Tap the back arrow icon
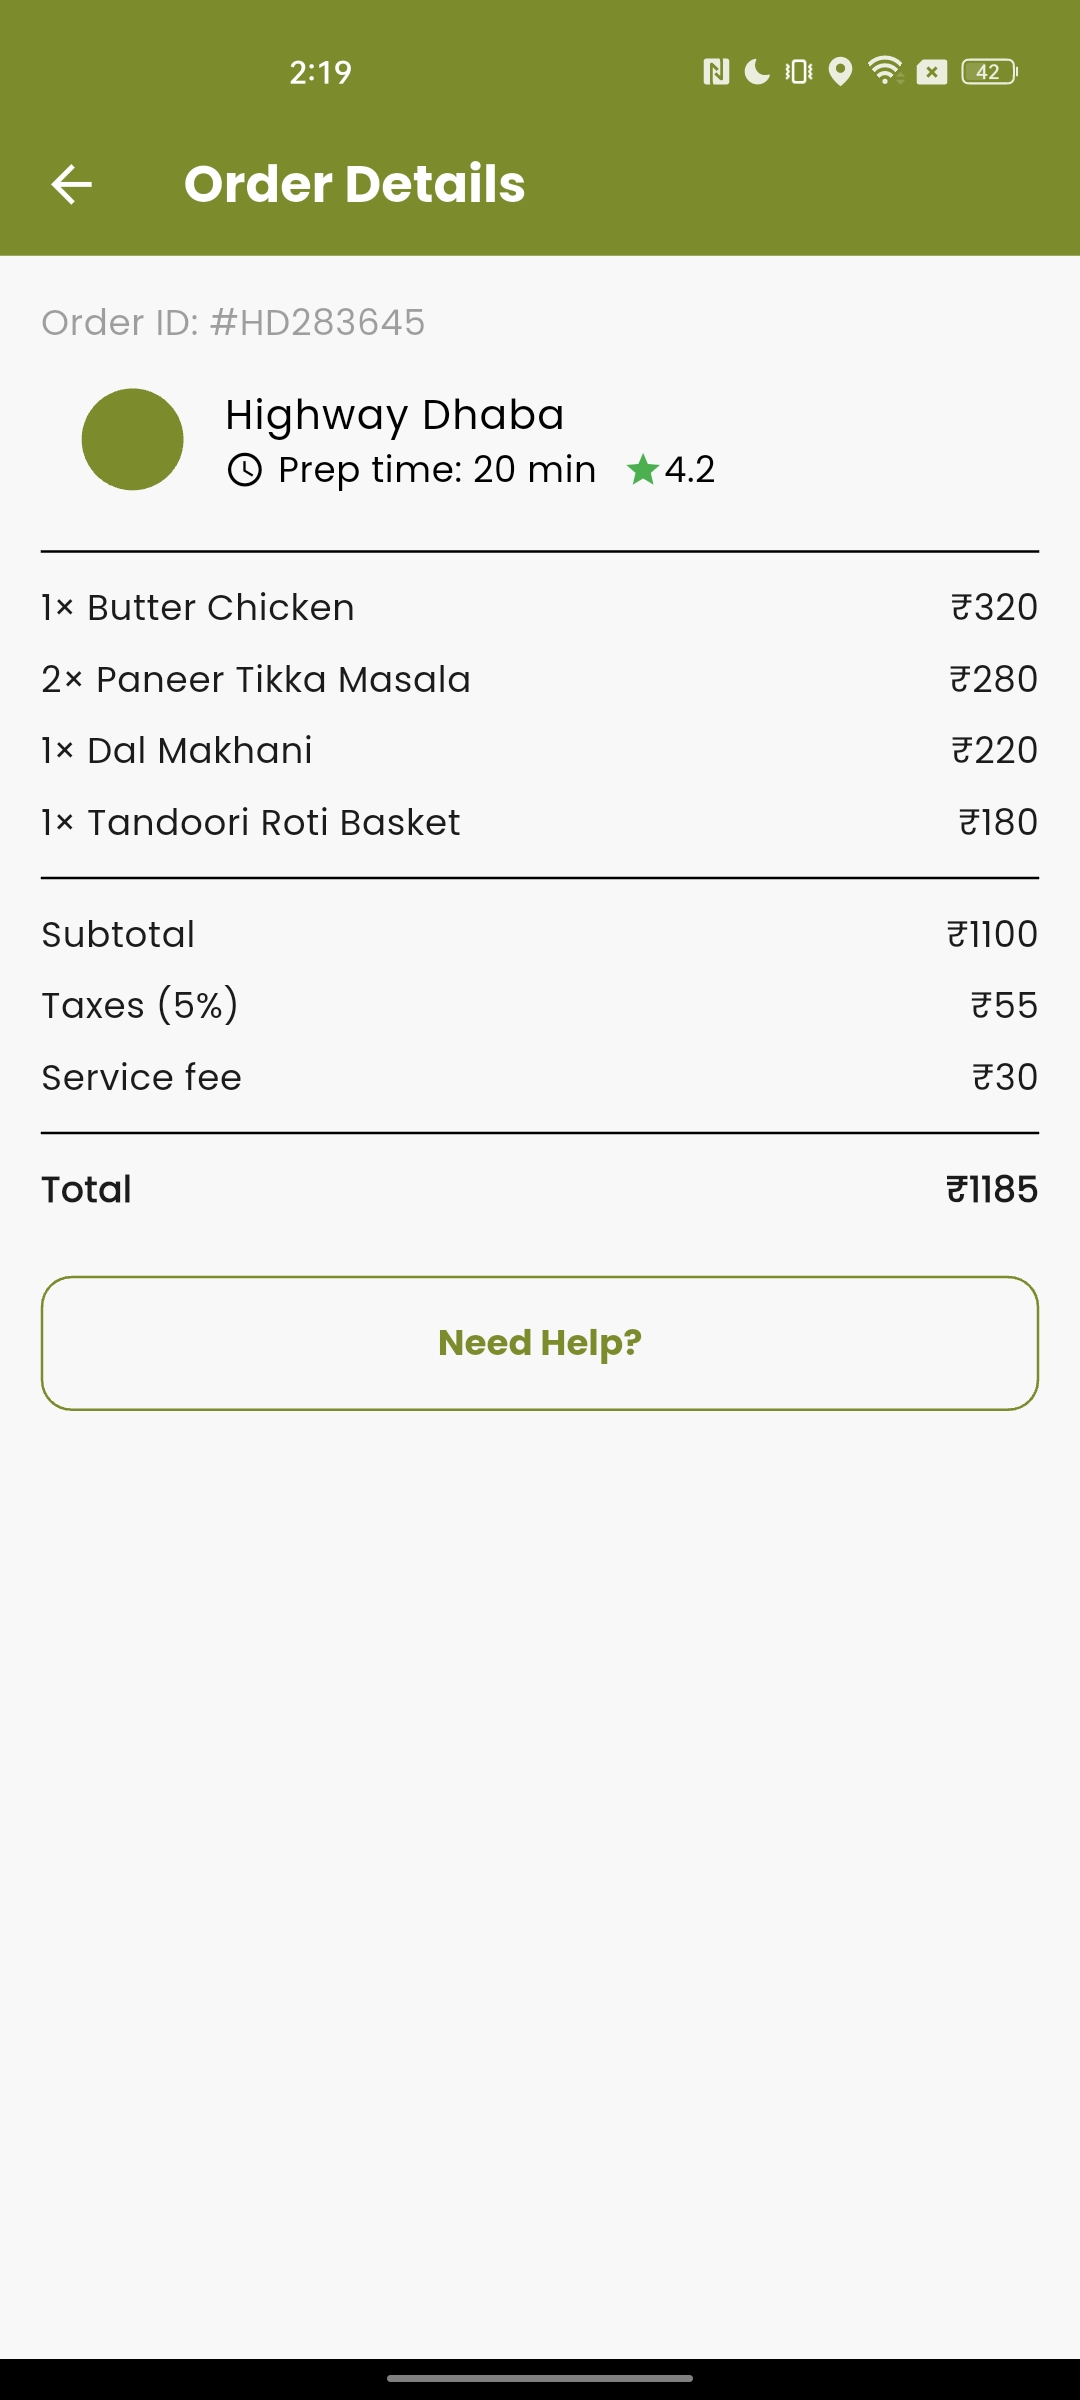 72,185
